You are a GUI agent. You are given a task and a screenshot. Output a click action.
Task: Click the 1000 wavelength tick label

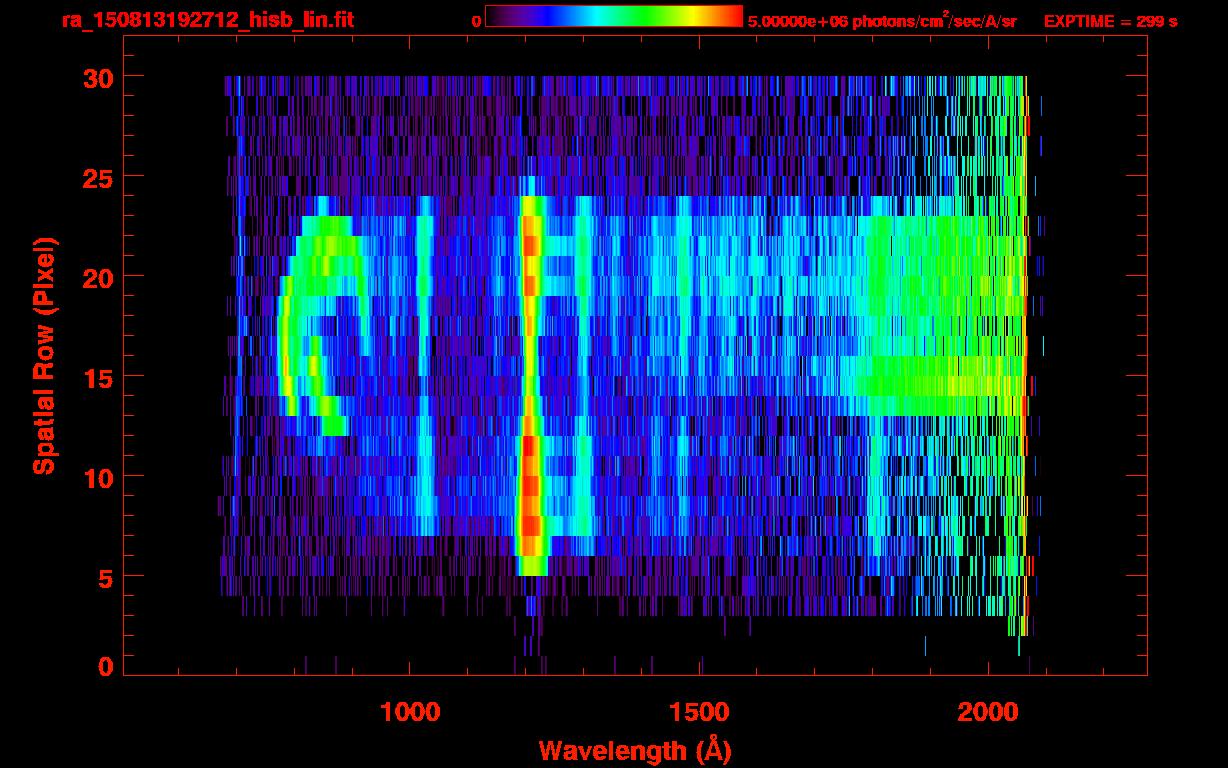point(410,711)
